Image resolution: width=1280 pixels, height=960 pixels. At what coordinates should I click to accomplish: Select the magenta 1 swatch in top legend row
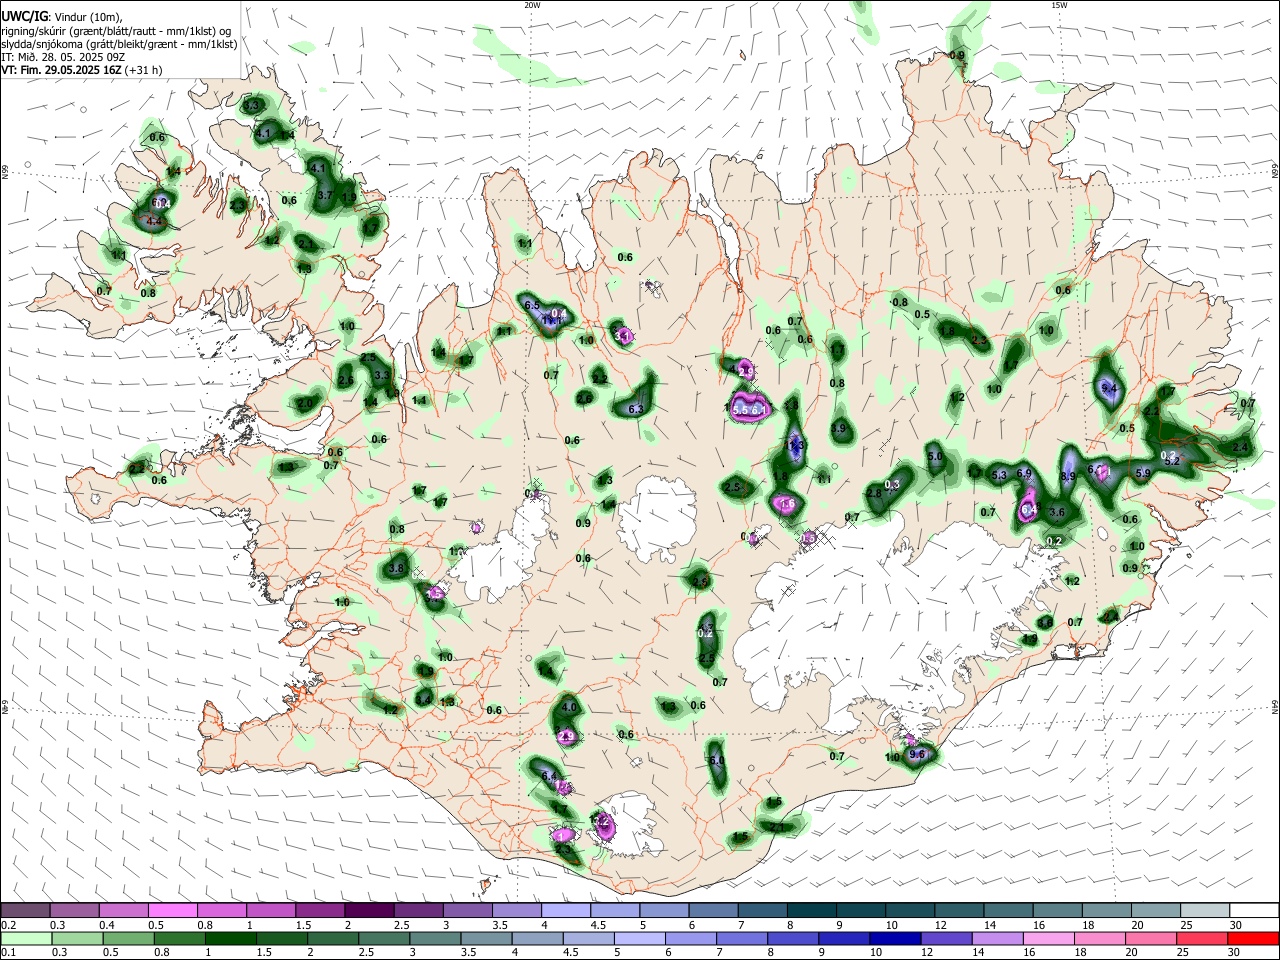point(271,911)
